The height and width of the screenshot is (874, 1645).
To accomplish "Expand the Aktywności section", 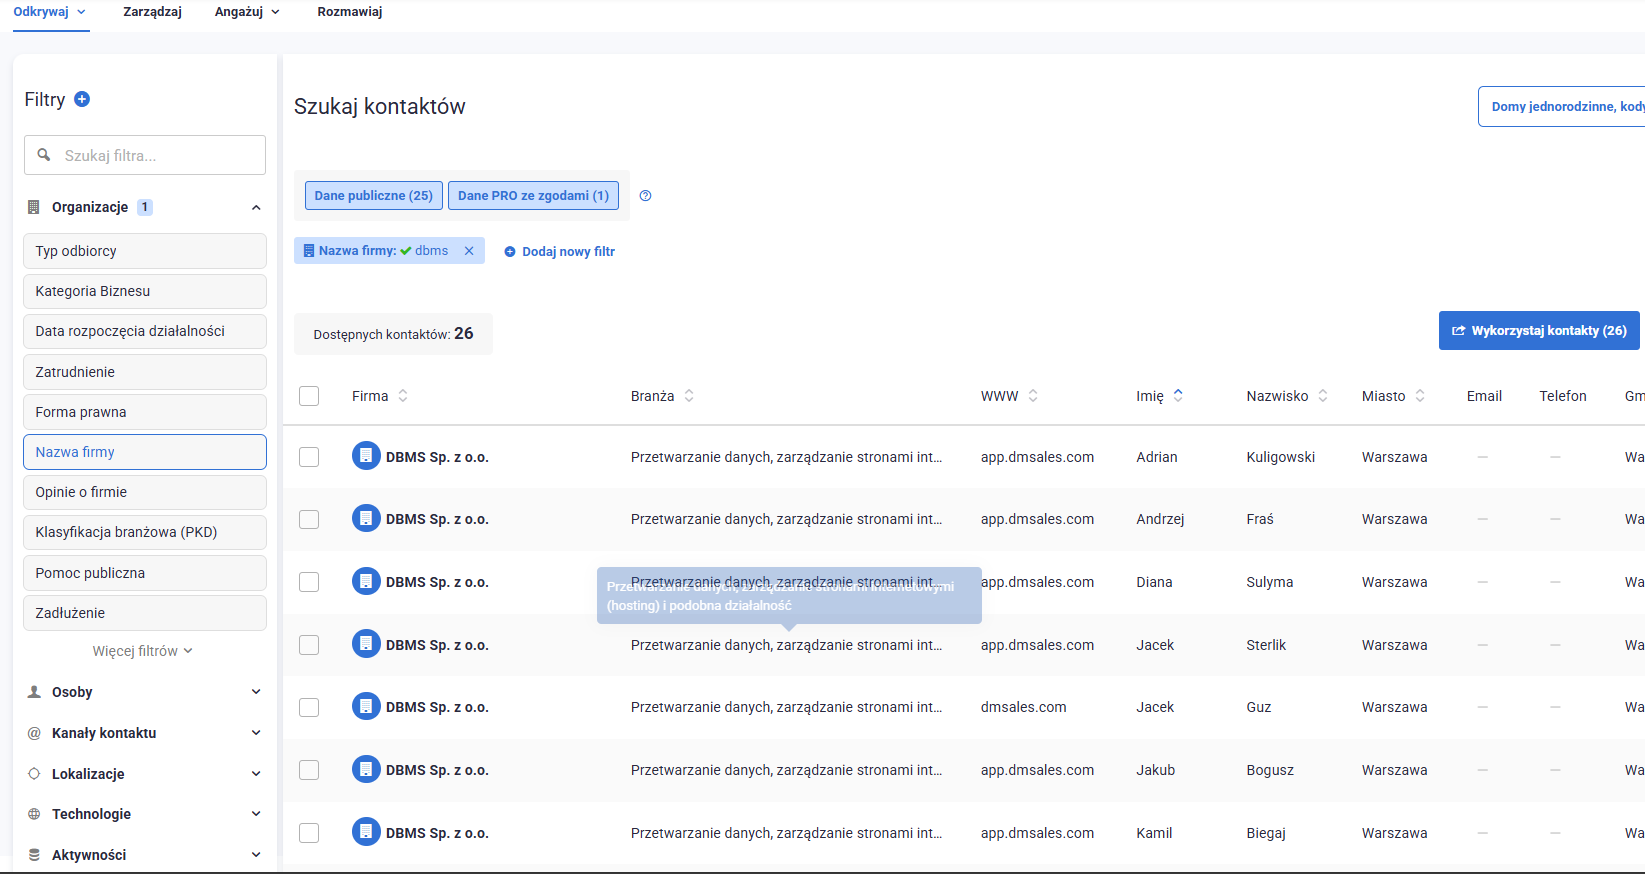I will tap(256, 855).
